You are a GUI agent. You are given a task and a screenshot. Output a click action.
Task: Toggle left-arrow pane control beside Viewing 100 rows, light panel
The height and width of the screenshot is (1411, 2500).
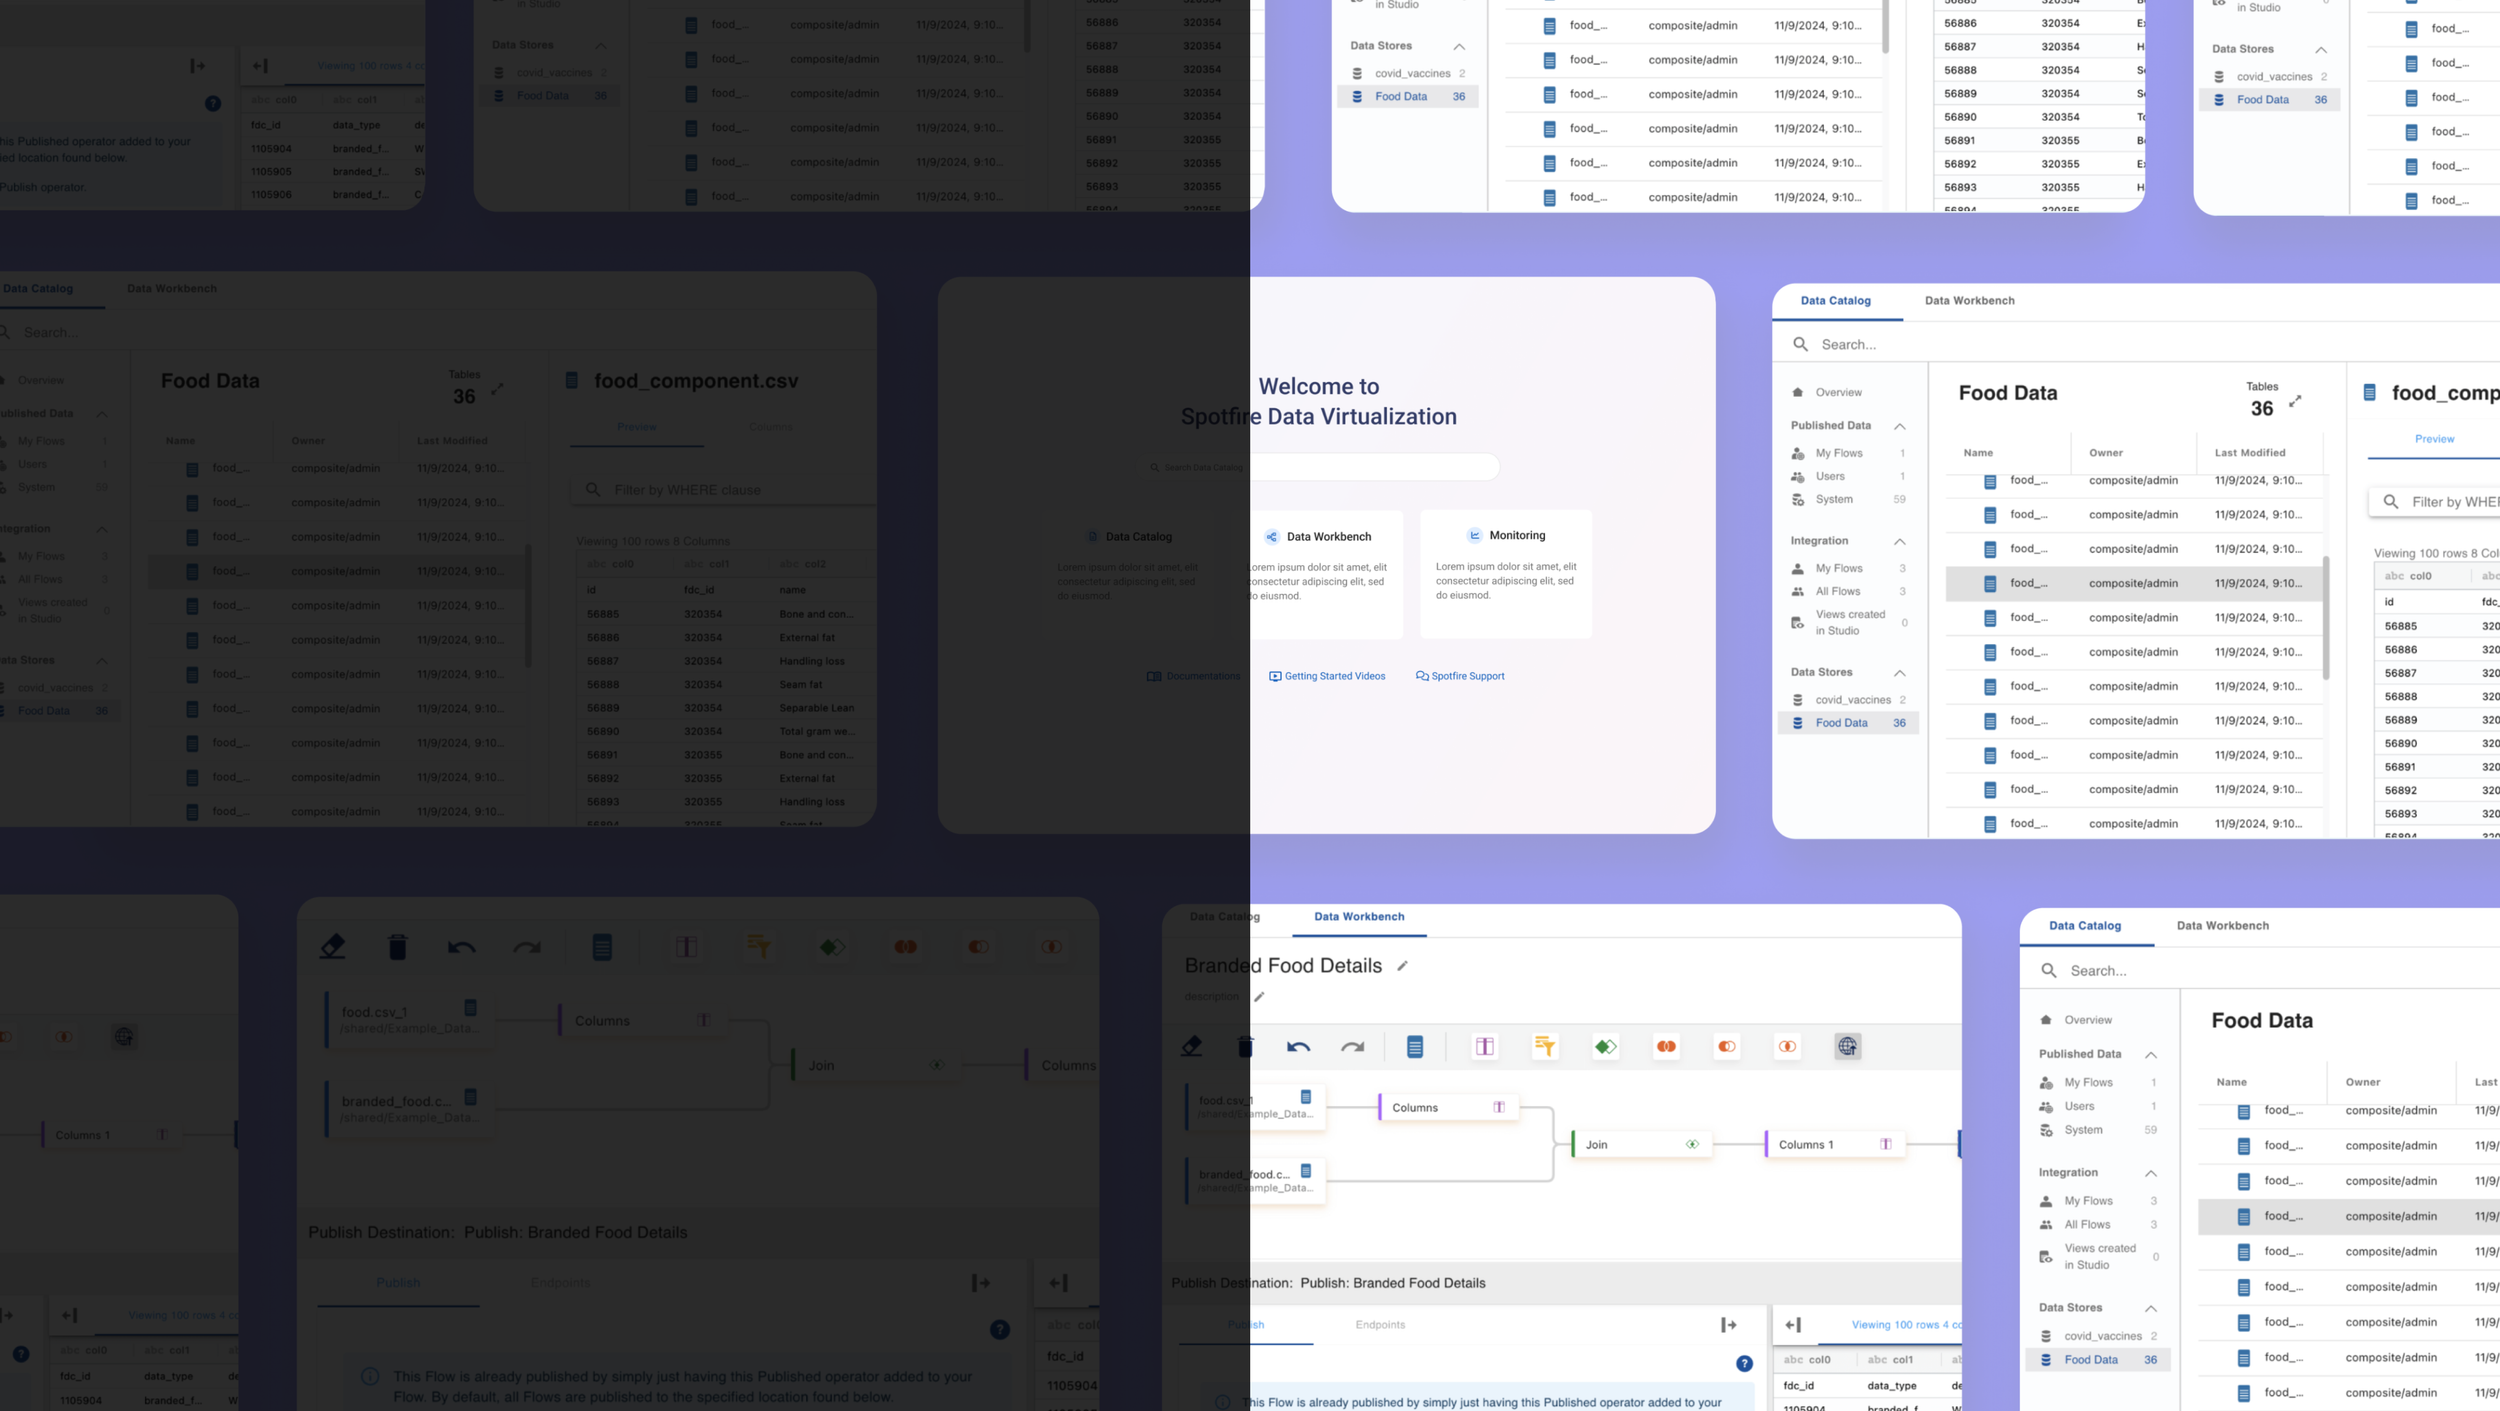tap(1793, 1324)
